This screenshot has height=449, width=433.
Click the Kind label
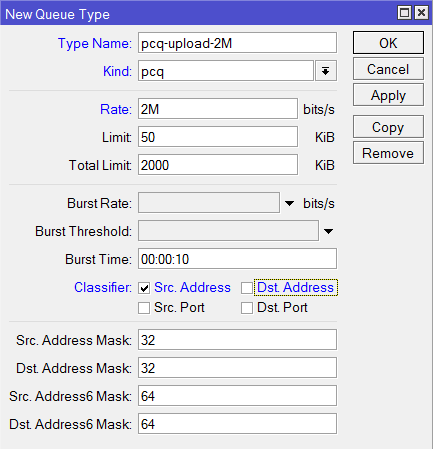coord(117,71)
